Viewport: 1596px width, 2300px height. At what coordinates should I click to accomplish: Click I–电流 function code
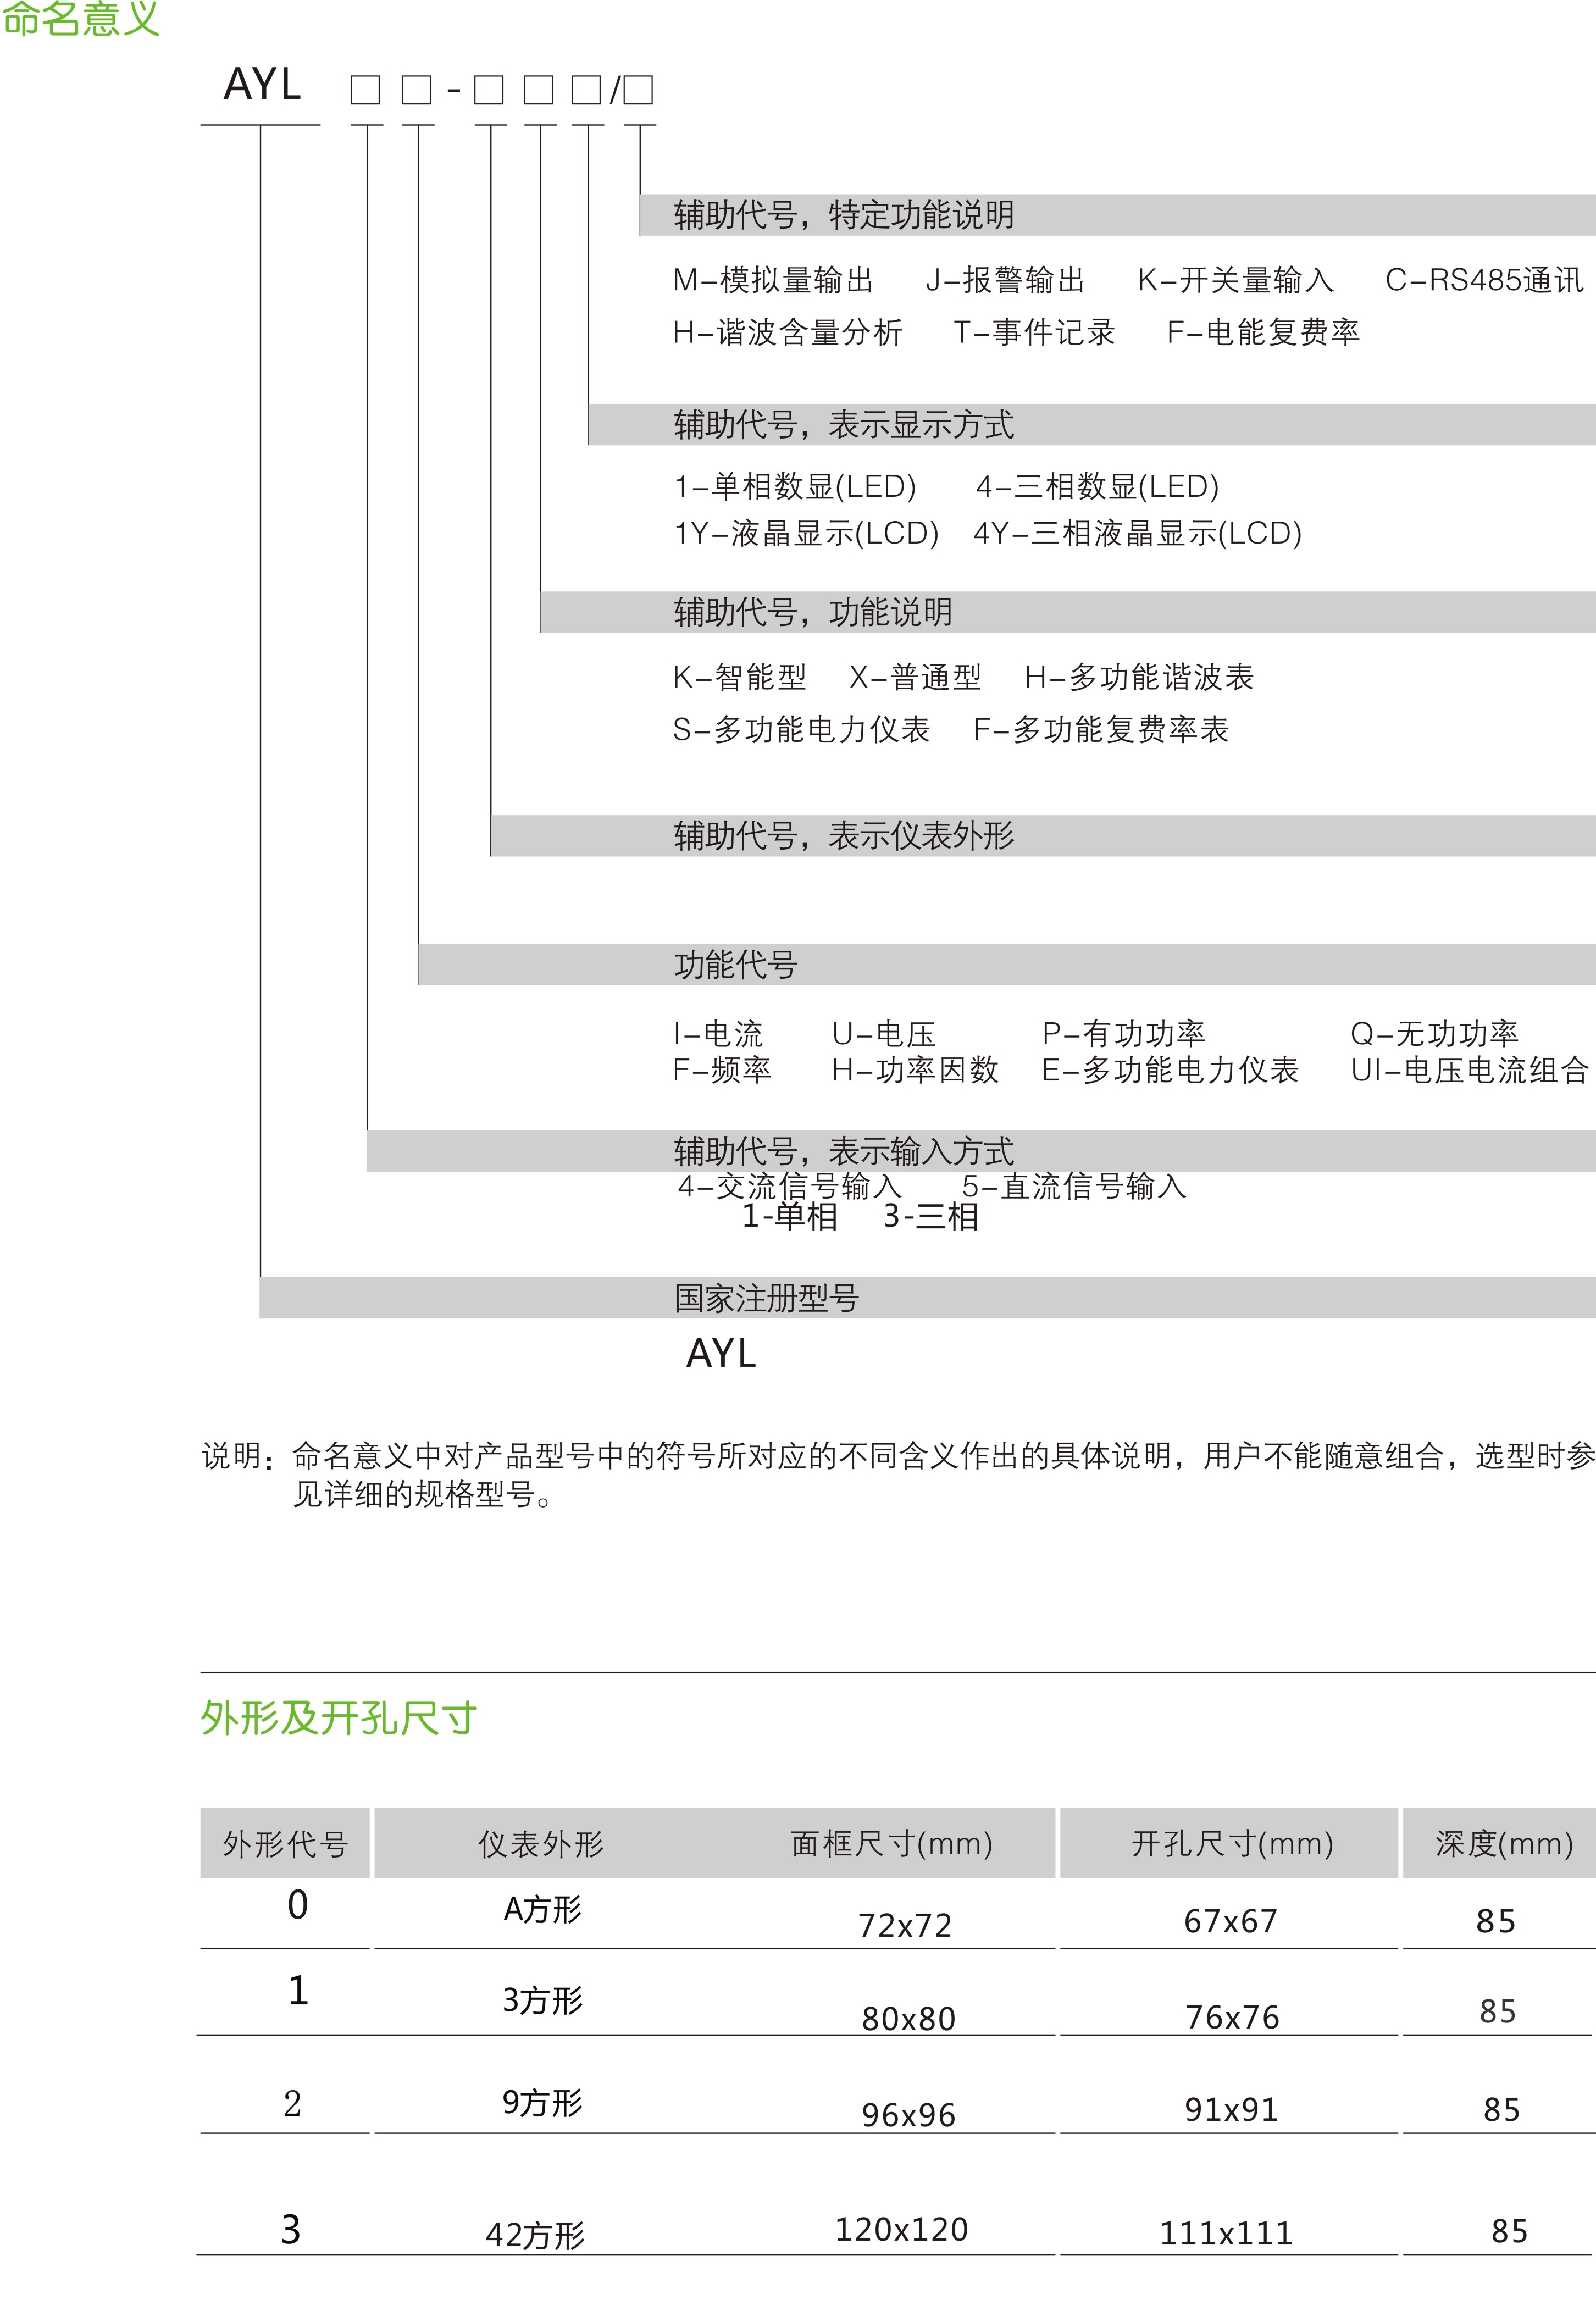[x=718, y=1034]
